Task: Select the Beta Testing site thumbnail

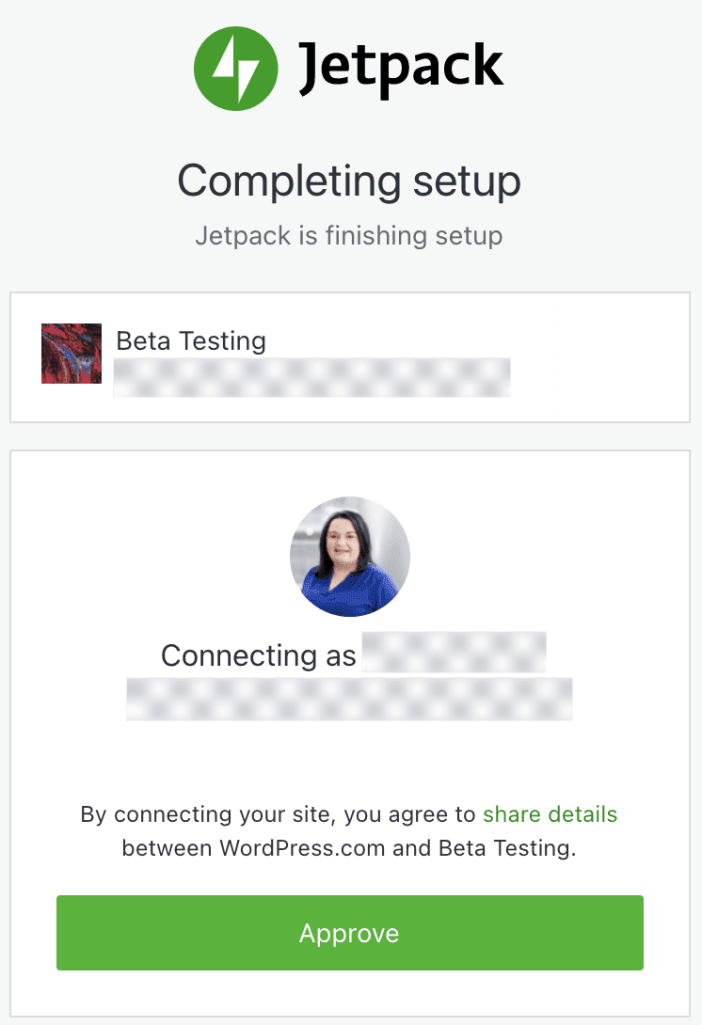Action: [x=71, y=353]
